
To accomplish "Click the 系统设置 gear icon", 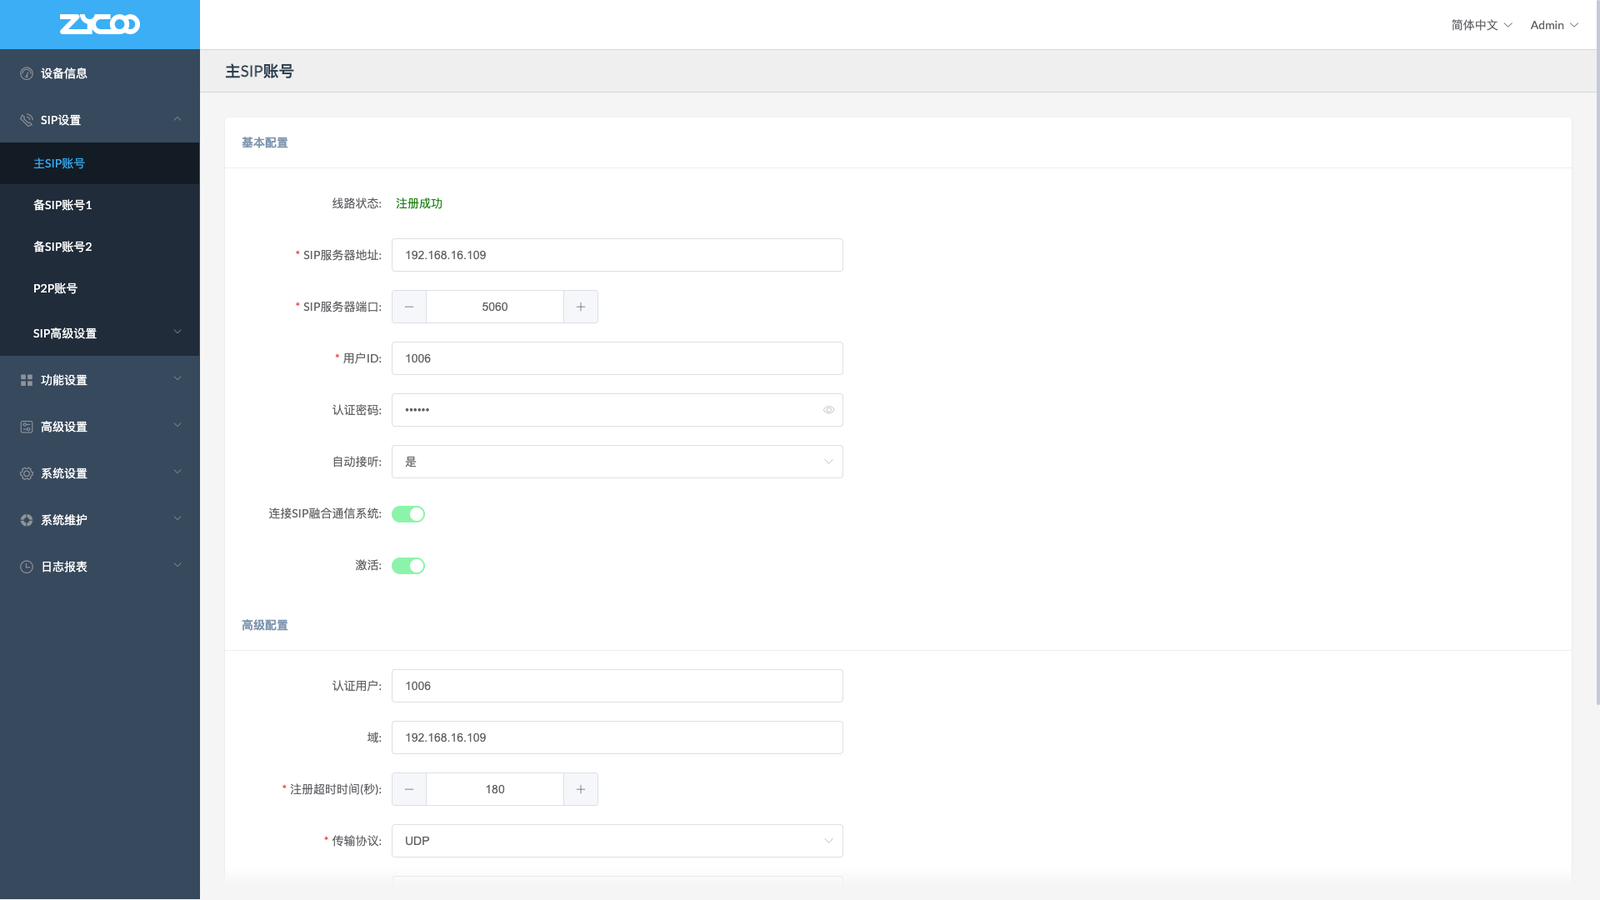I will (27, 473).
